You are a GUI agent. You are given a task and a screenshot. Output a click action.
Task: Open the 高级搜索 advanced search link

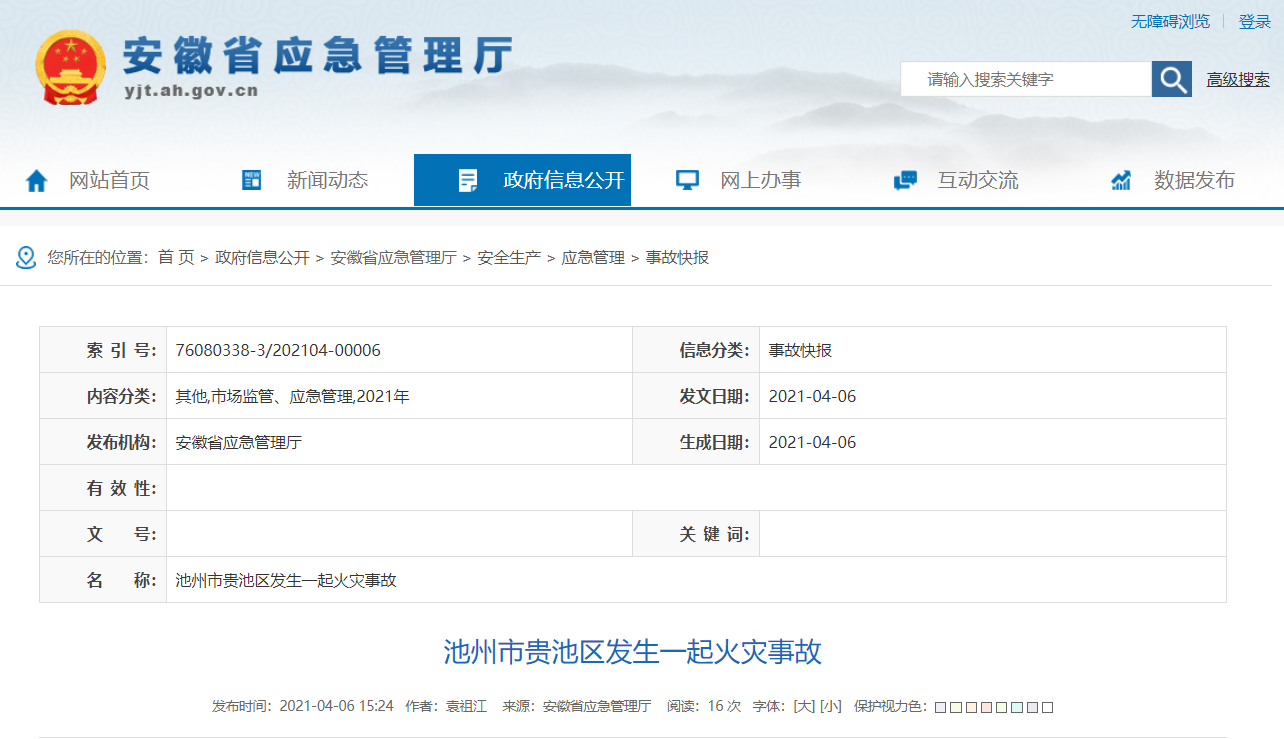[1237, 80]
